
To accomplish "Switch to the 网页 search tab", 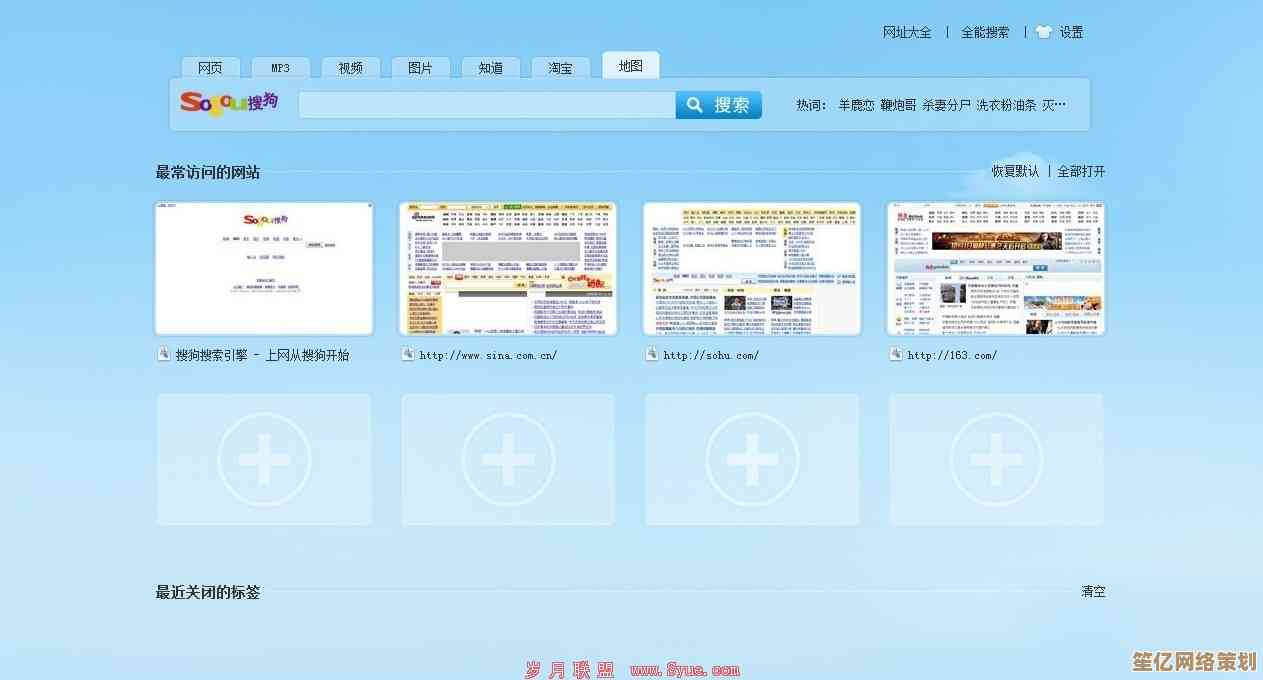I will click(210, 68).
